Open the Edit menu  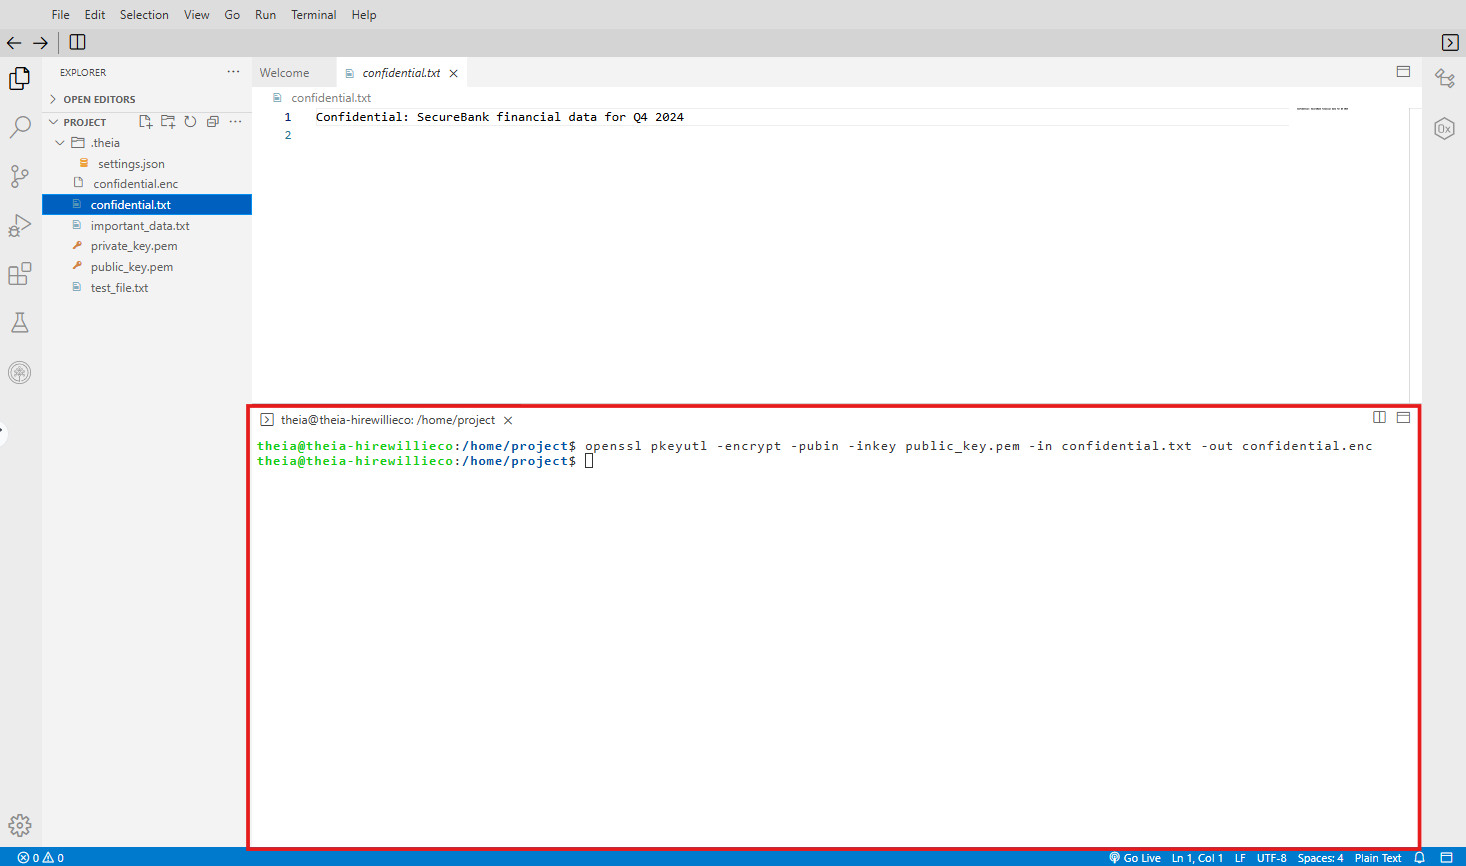95,15
